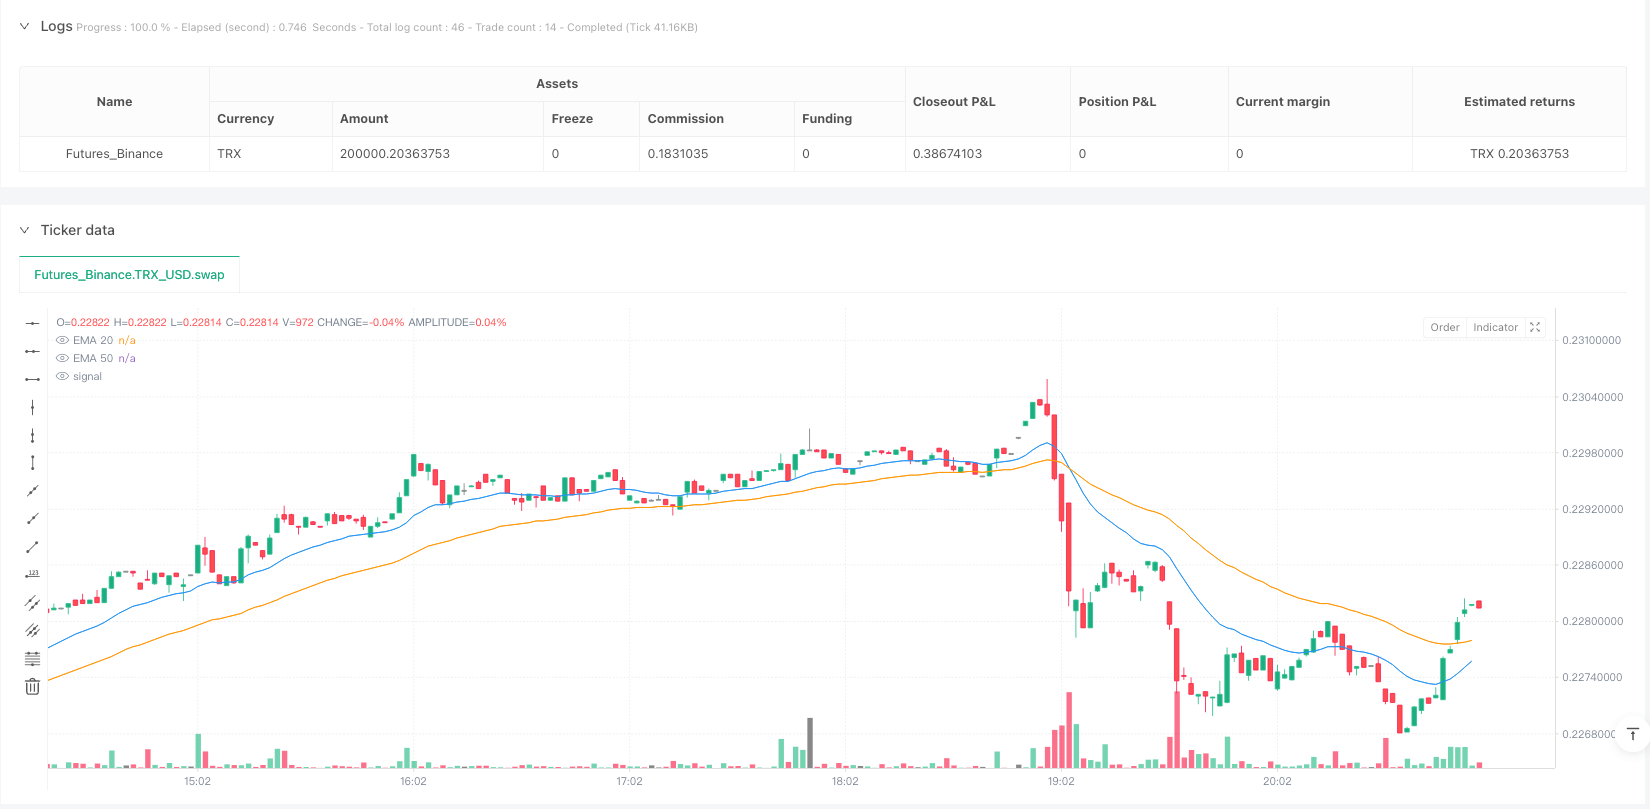Click price axis label 0.22980000

(1591, 453)
